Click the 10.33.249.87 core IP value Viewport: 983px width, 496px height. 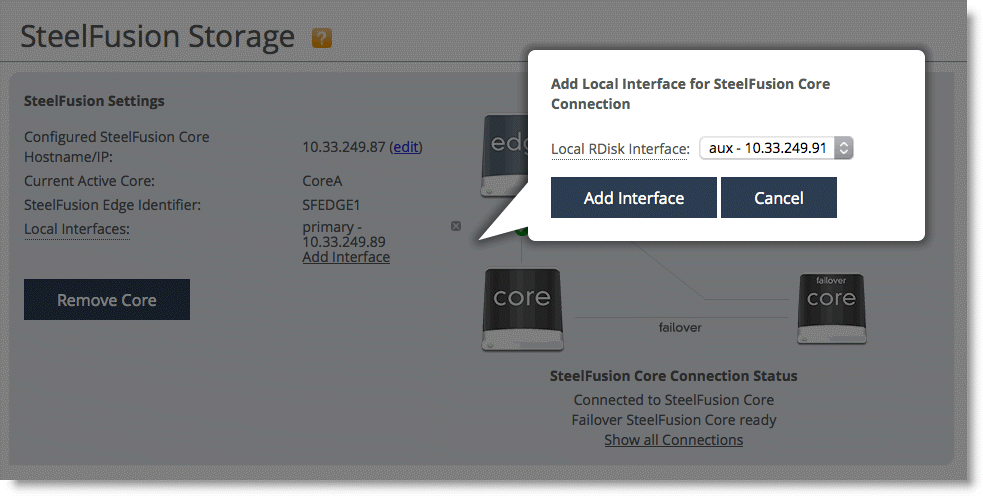click(x=344, y=147)
